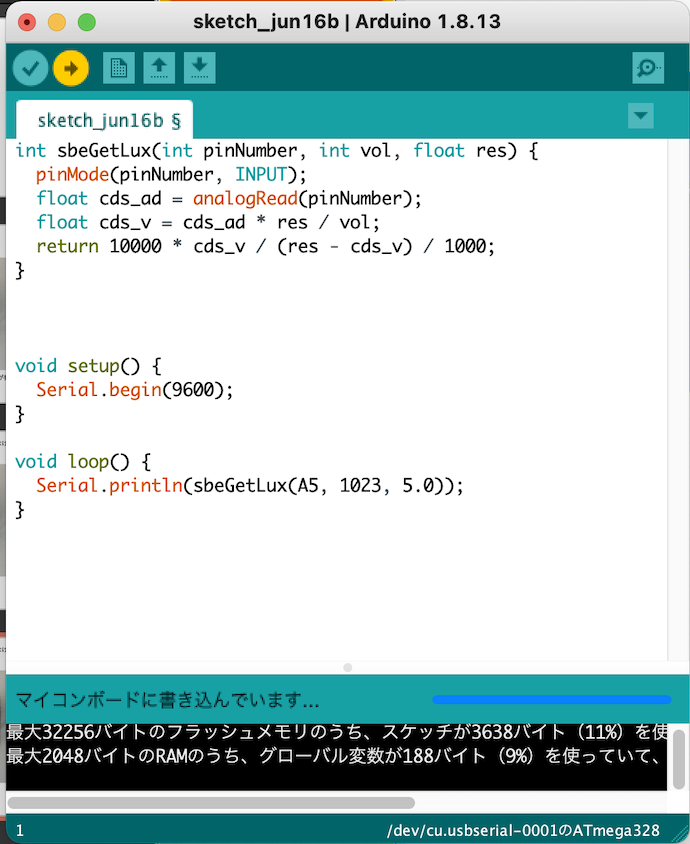
Task: Click the console horizontal scrollbar
Action: (x=211, y=803)
